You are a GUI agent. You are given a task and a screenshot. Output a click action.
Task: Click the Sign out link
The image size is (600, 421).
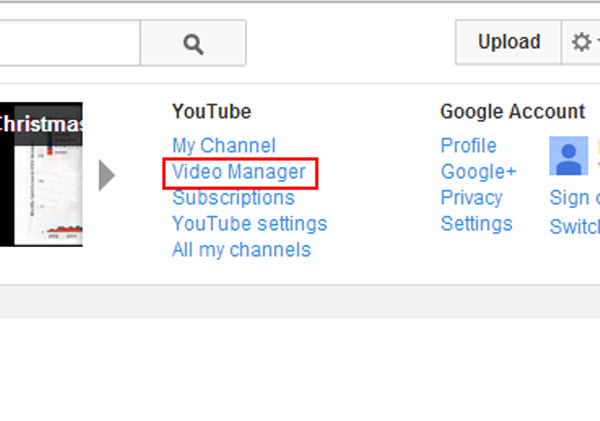click(575, 198)
